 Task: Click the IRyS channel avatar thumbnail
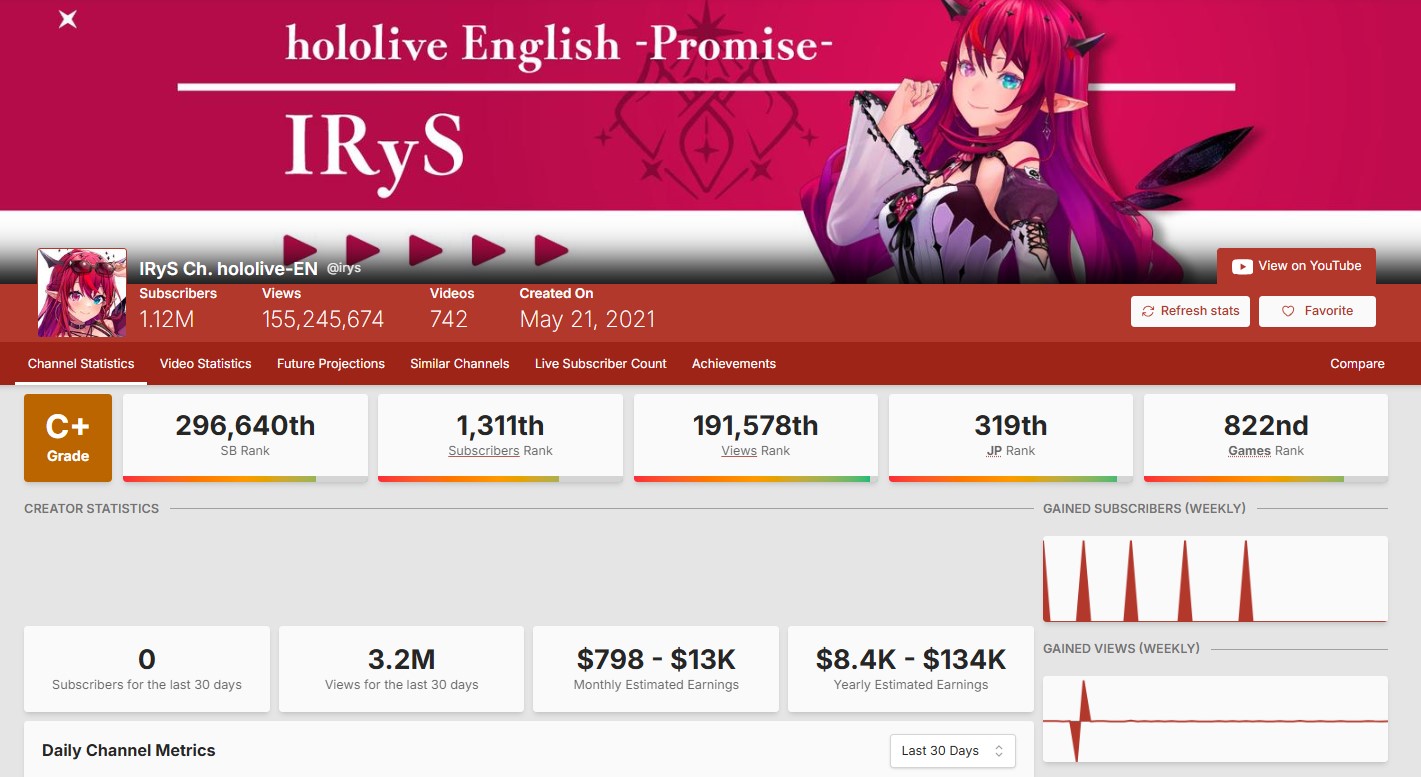[x=82, y=293]
